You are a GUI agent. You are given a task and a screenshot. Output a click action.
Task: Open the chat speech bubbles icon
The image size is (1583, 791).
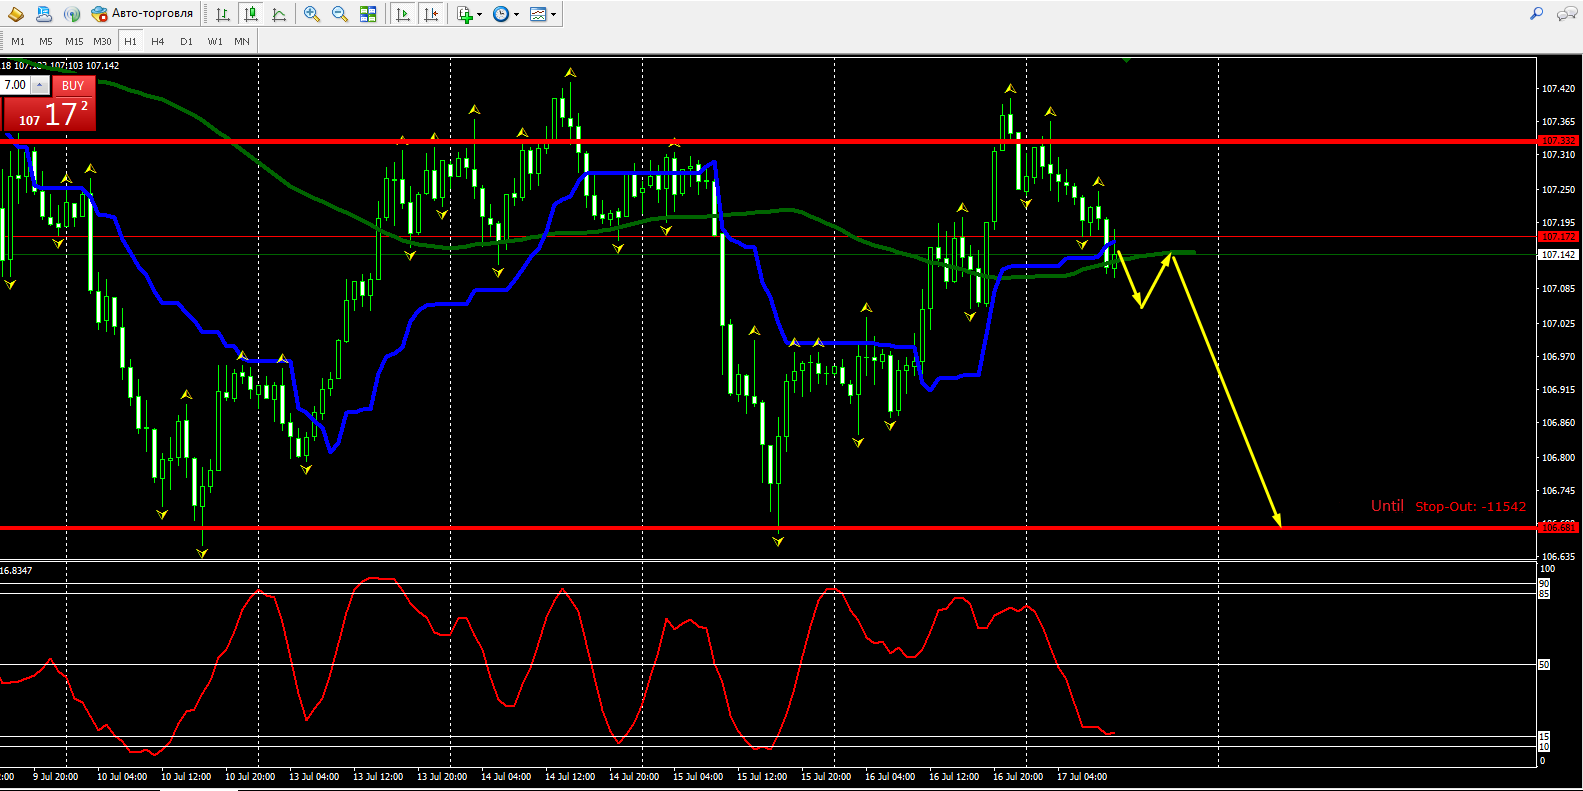pyautogui.click(x=1566, y=14)
